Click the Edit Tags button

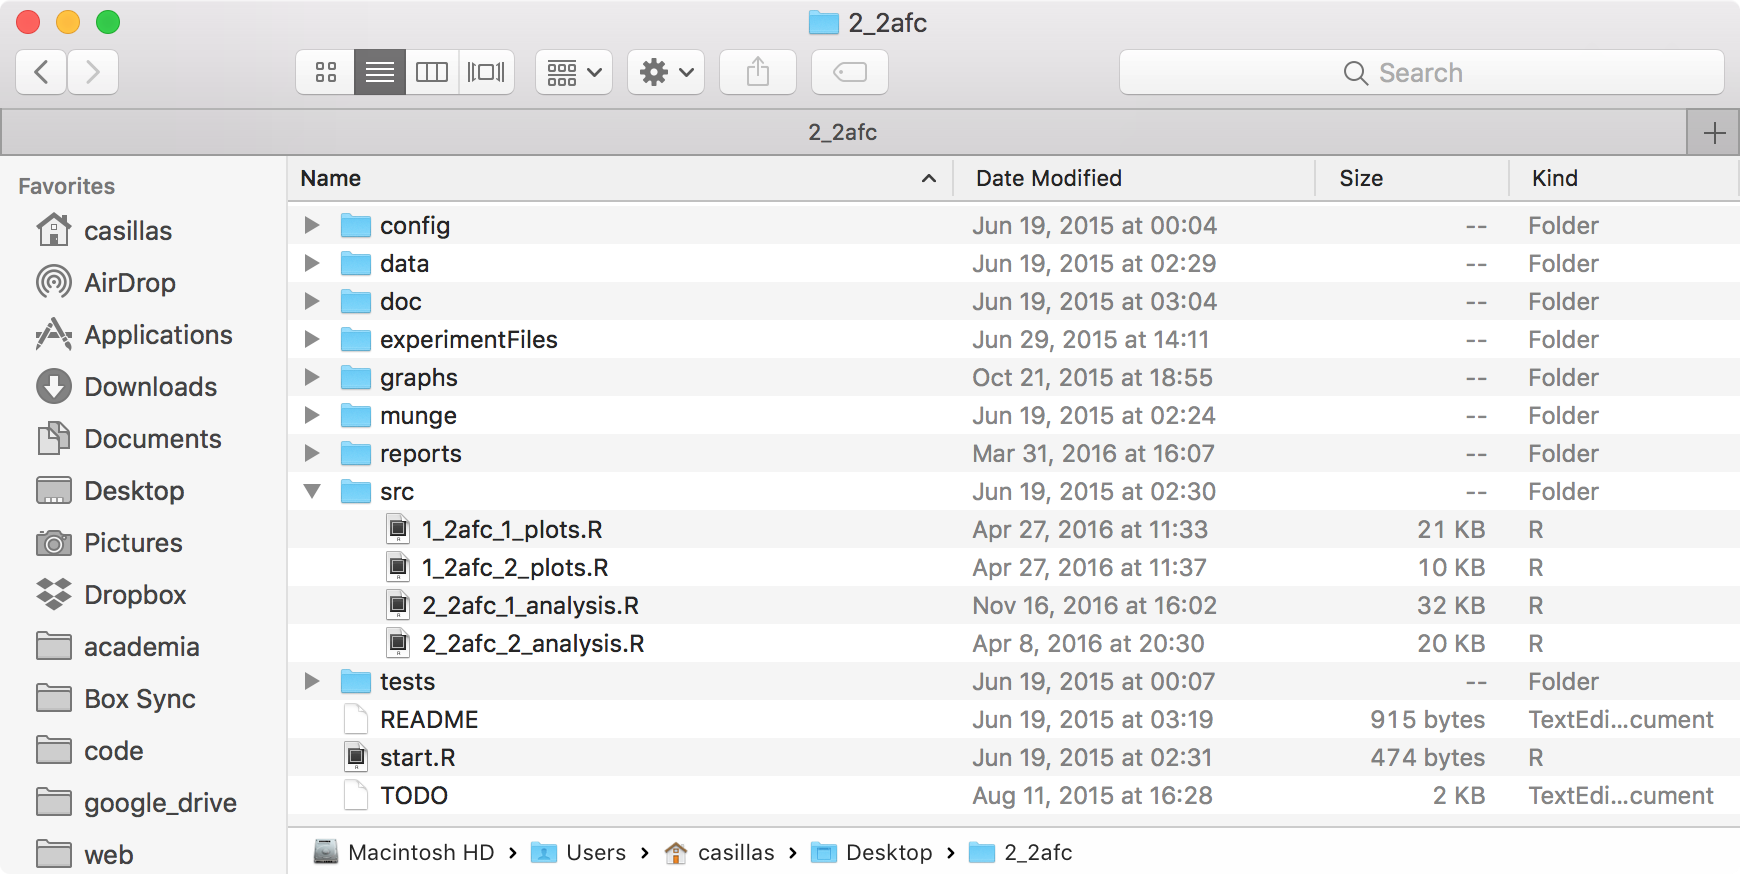pos(850,72)
